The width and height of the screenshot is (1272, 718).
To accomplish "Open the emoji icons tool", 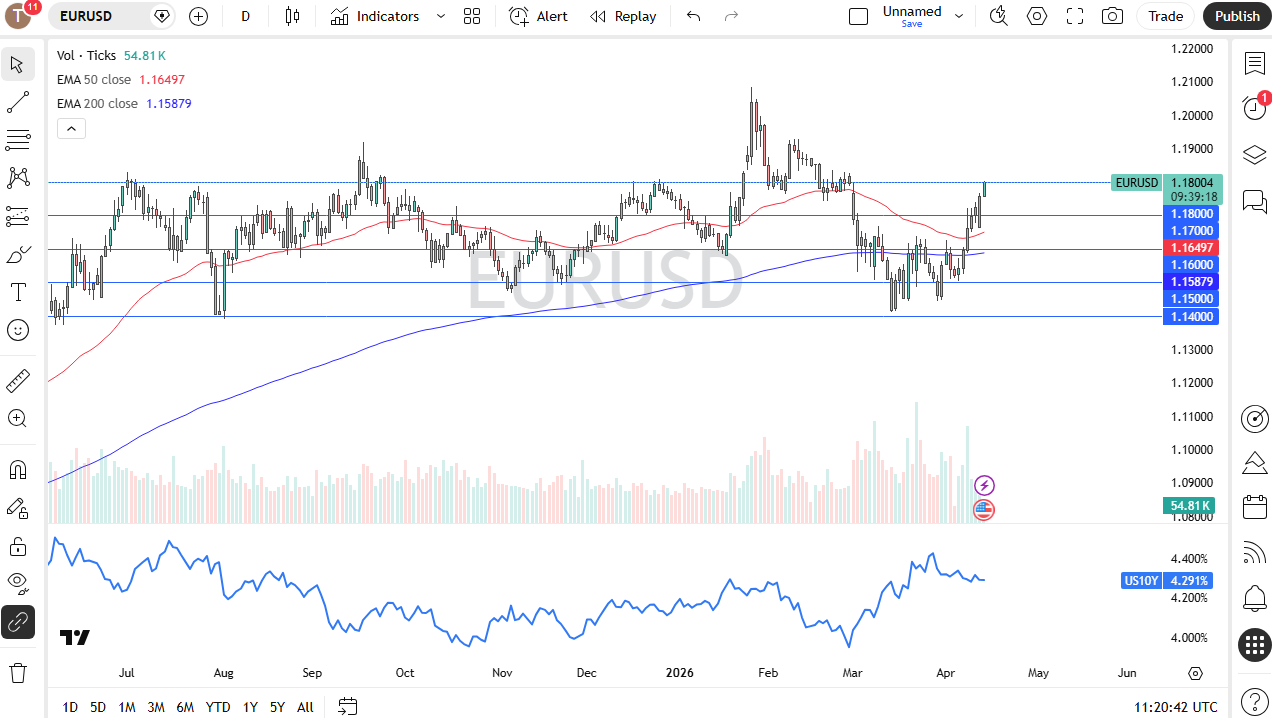I will pos(18,329).
